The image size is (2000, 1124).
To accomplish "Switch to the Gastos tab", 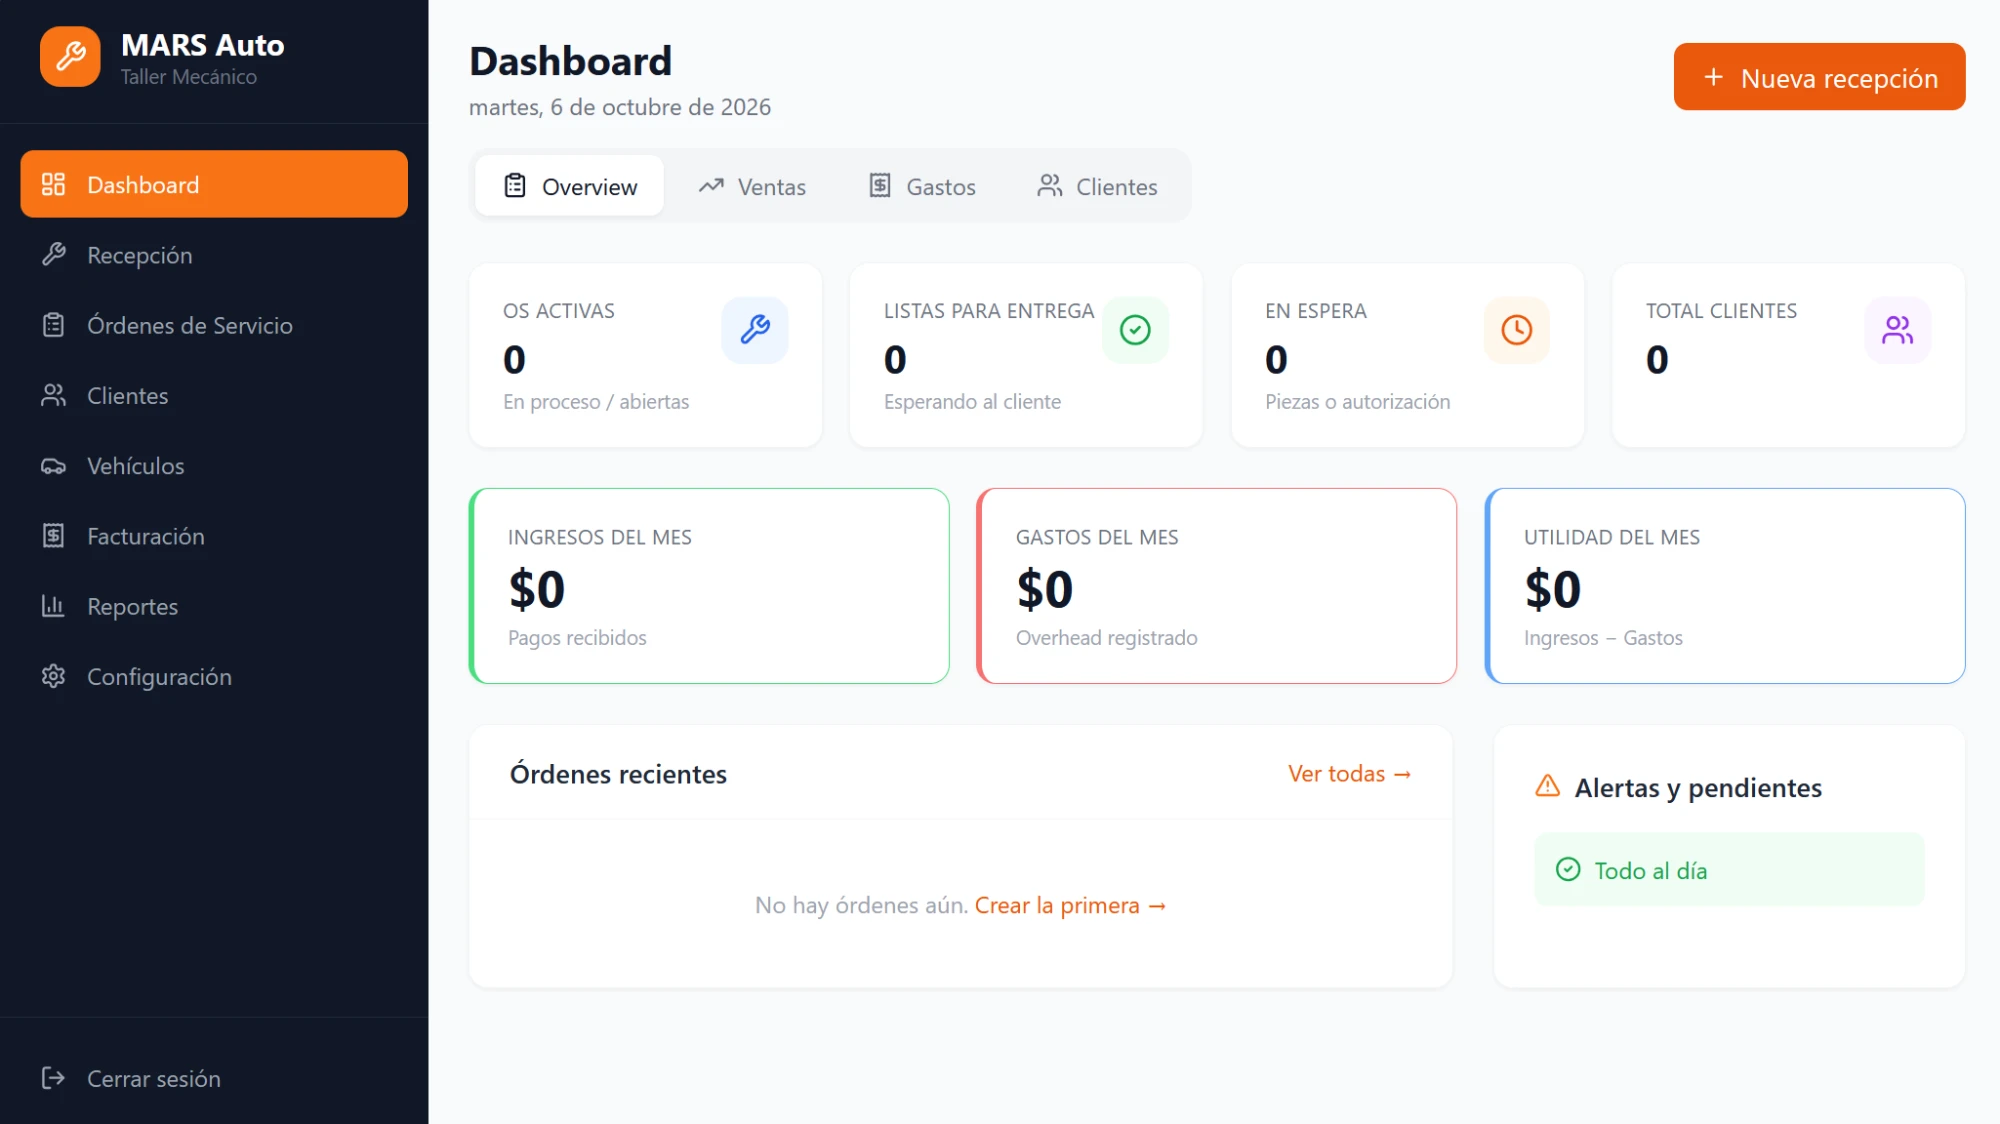I will [x=921, y=186].
